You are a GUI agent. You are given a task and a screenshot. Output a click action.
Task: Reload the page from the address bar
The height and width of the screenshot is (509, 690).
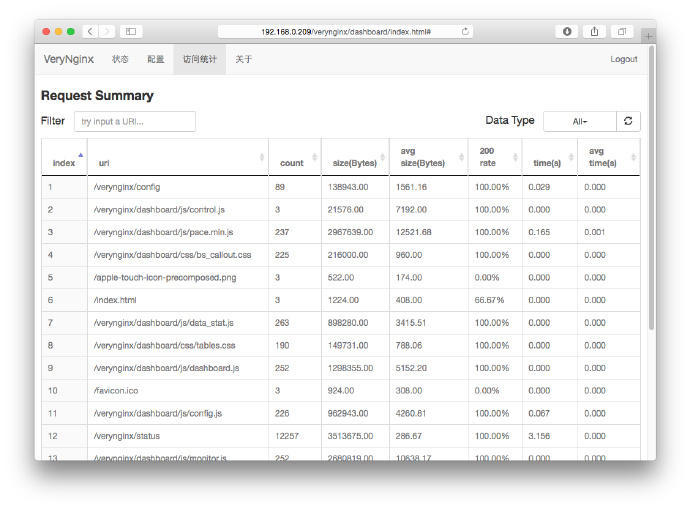(x=465, y=31)
